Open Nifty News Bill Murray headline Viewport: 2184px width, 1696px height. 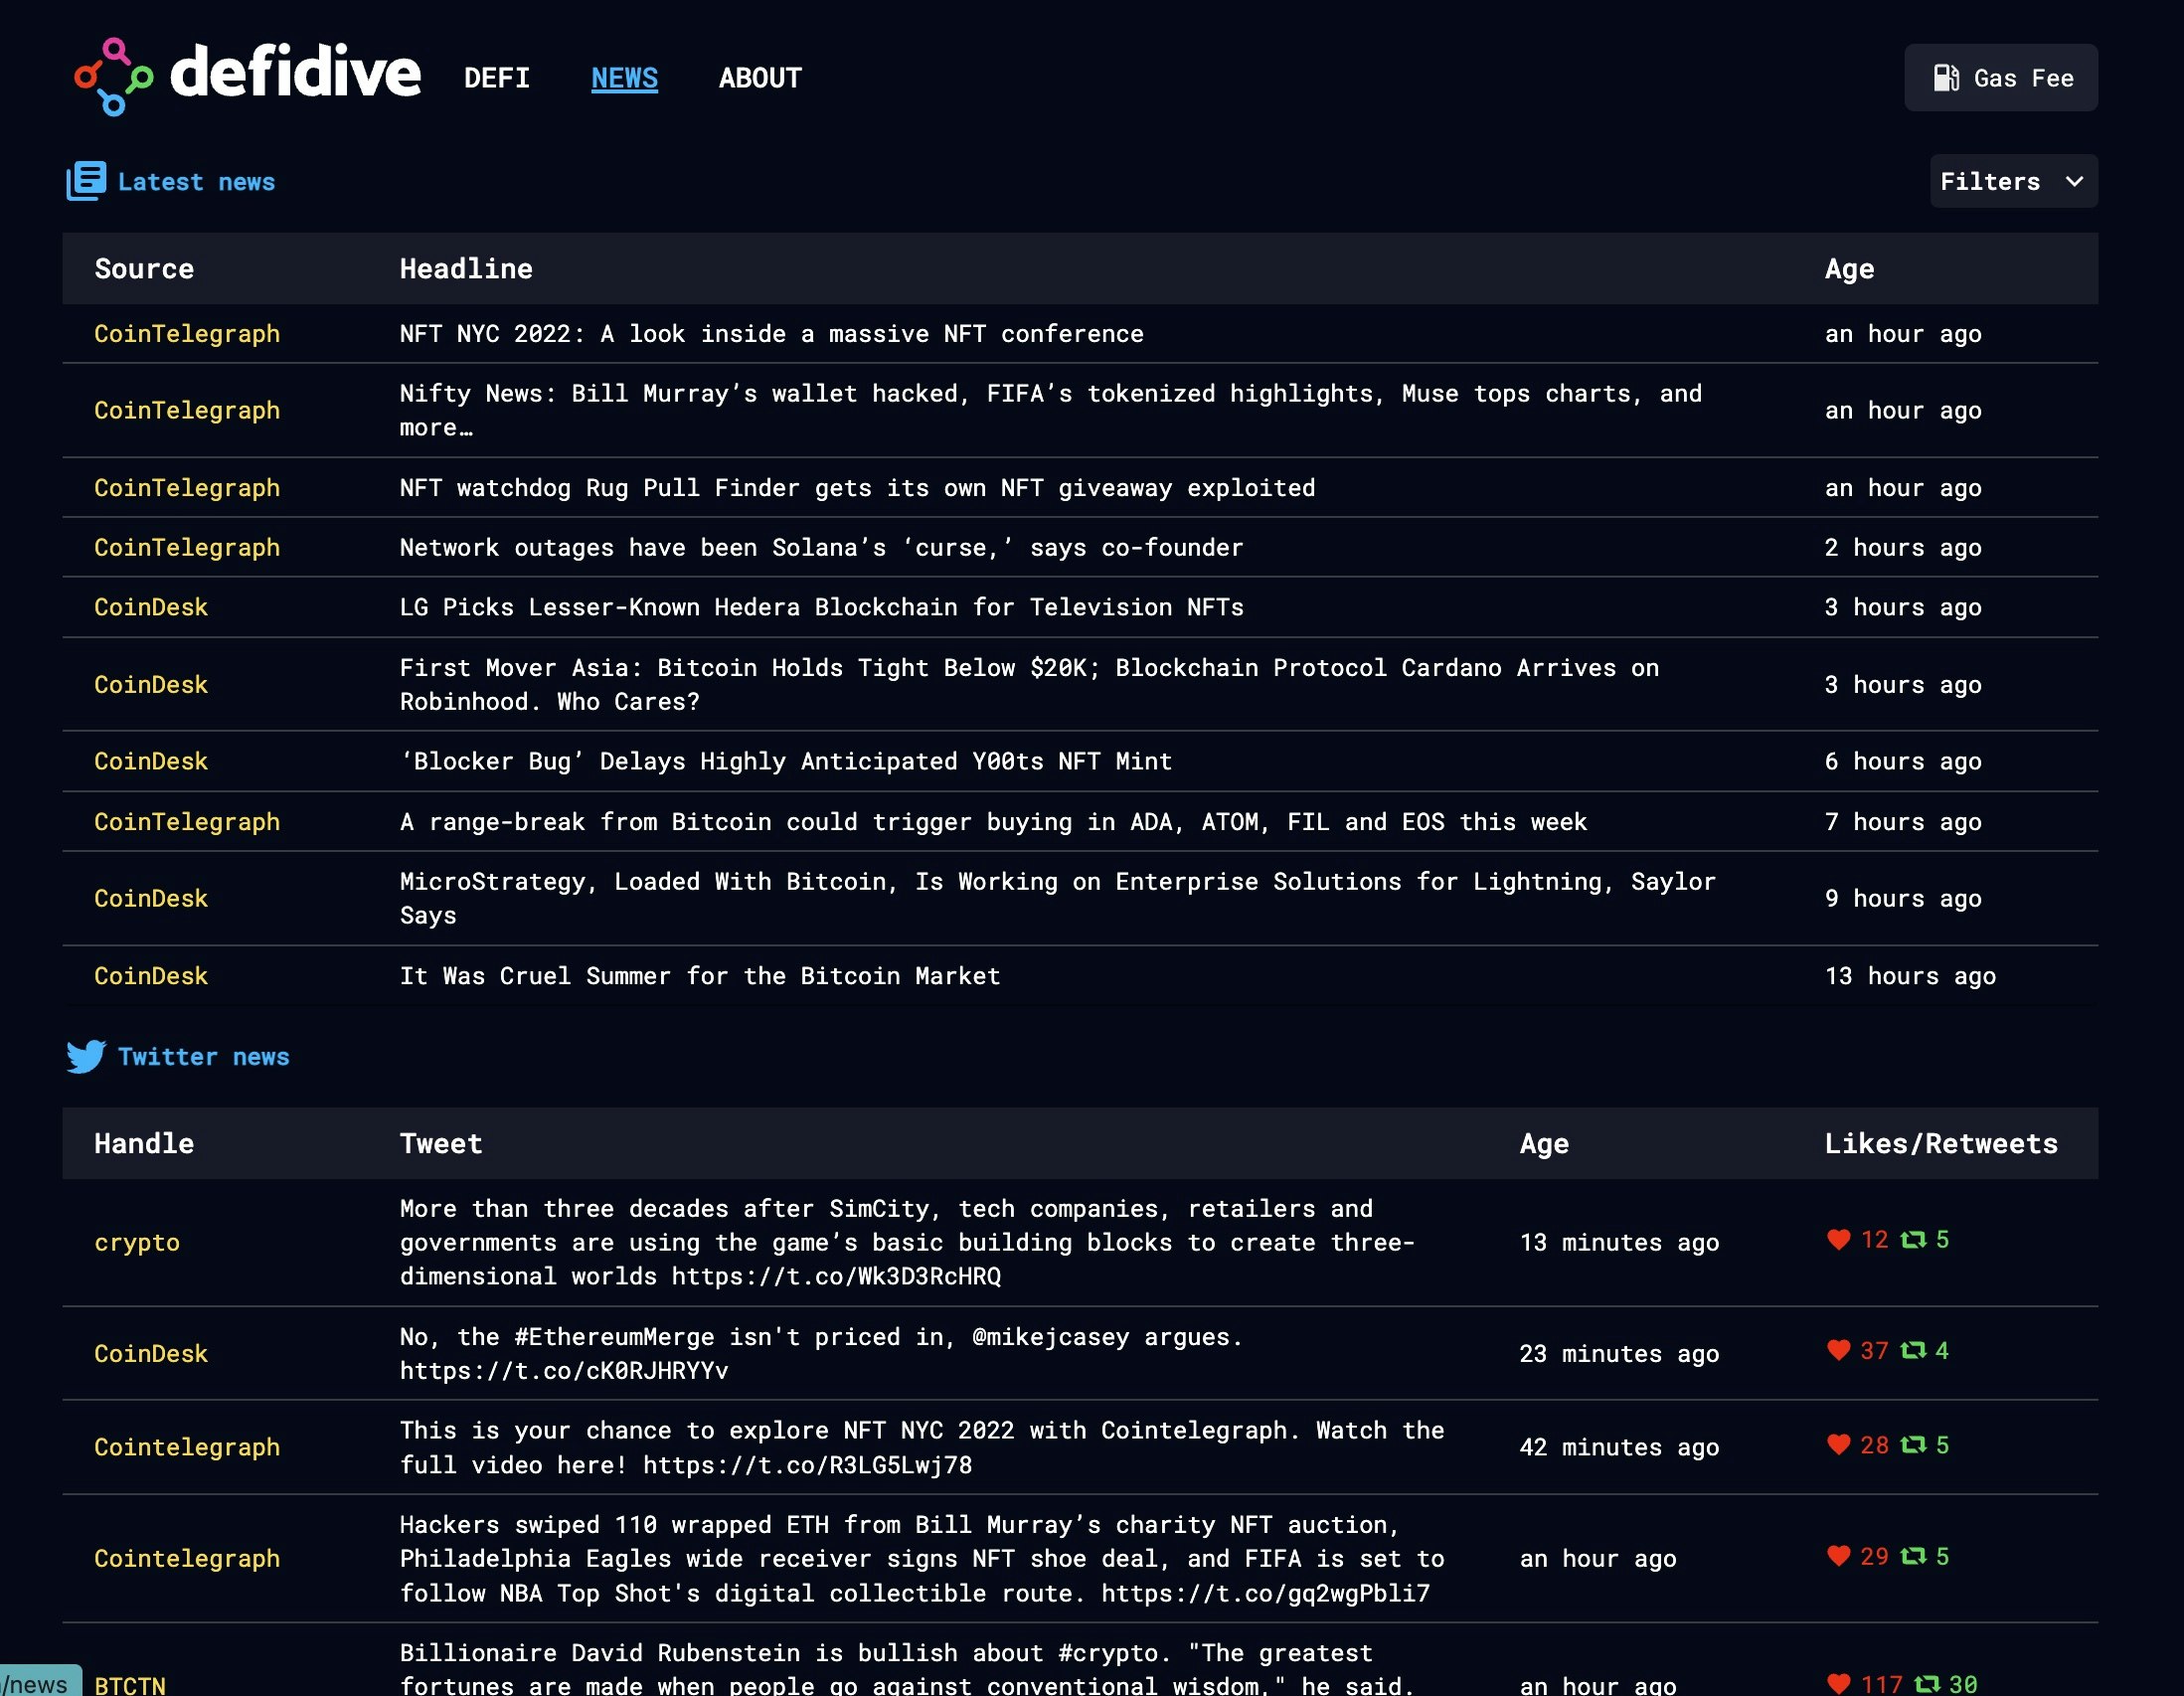(x=1050, y=410)
